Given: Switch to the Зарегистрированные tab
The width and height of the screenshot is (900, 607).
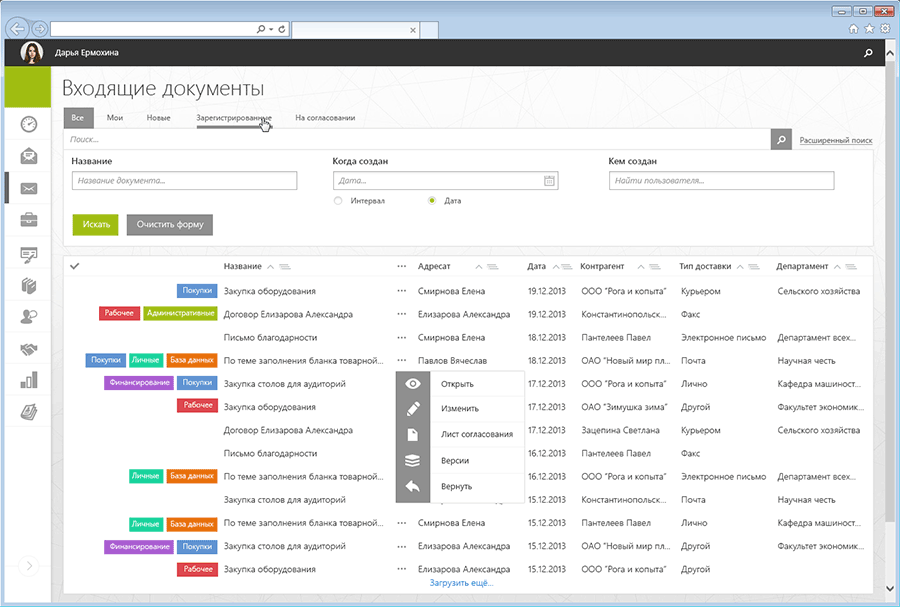Looking at the screenshot, I should [x=233, y=118].
